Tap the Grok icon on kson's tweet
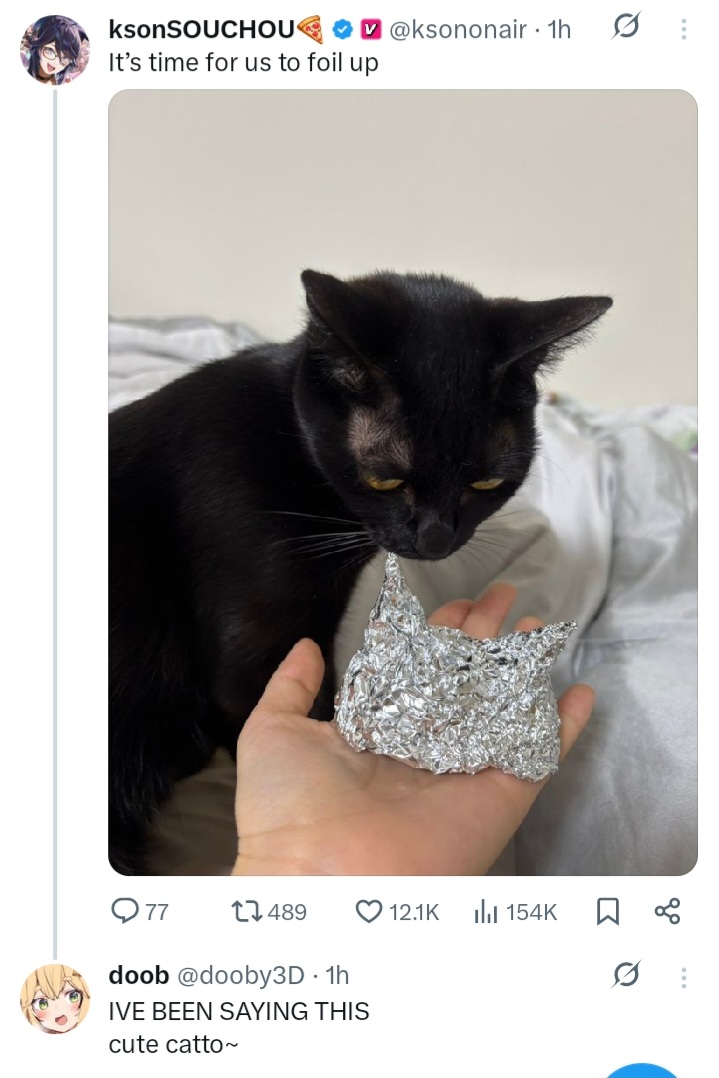This screenshot has height=1078, width=719. point(626,28)
